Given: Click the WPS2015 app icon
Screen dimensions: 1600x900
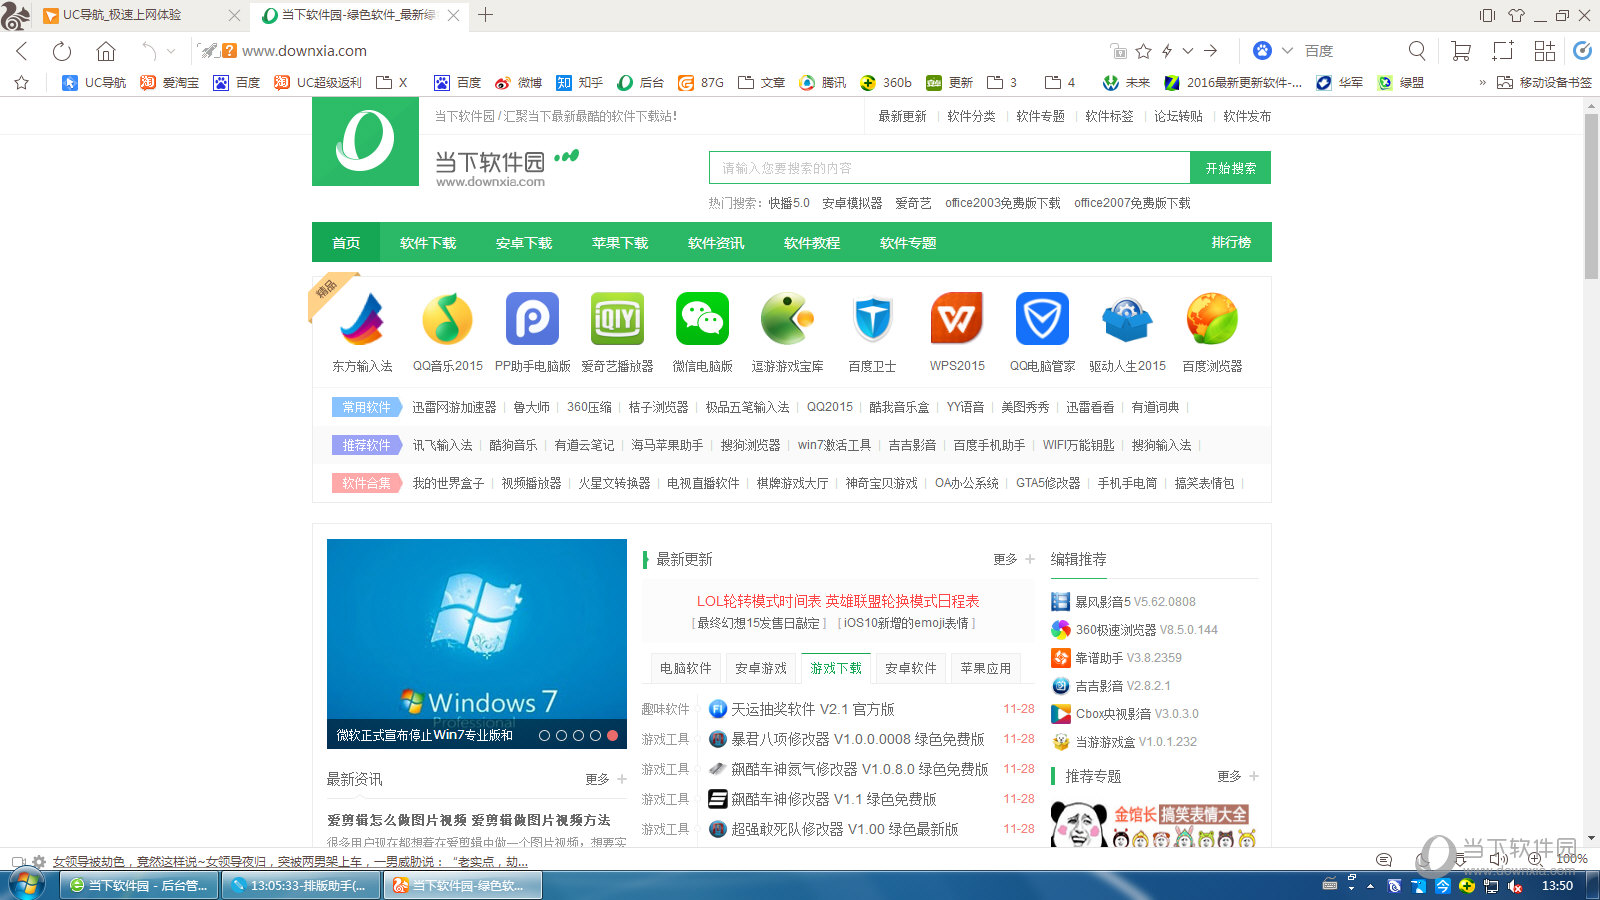Looking at the screenshot, I should tap(957, 319).
